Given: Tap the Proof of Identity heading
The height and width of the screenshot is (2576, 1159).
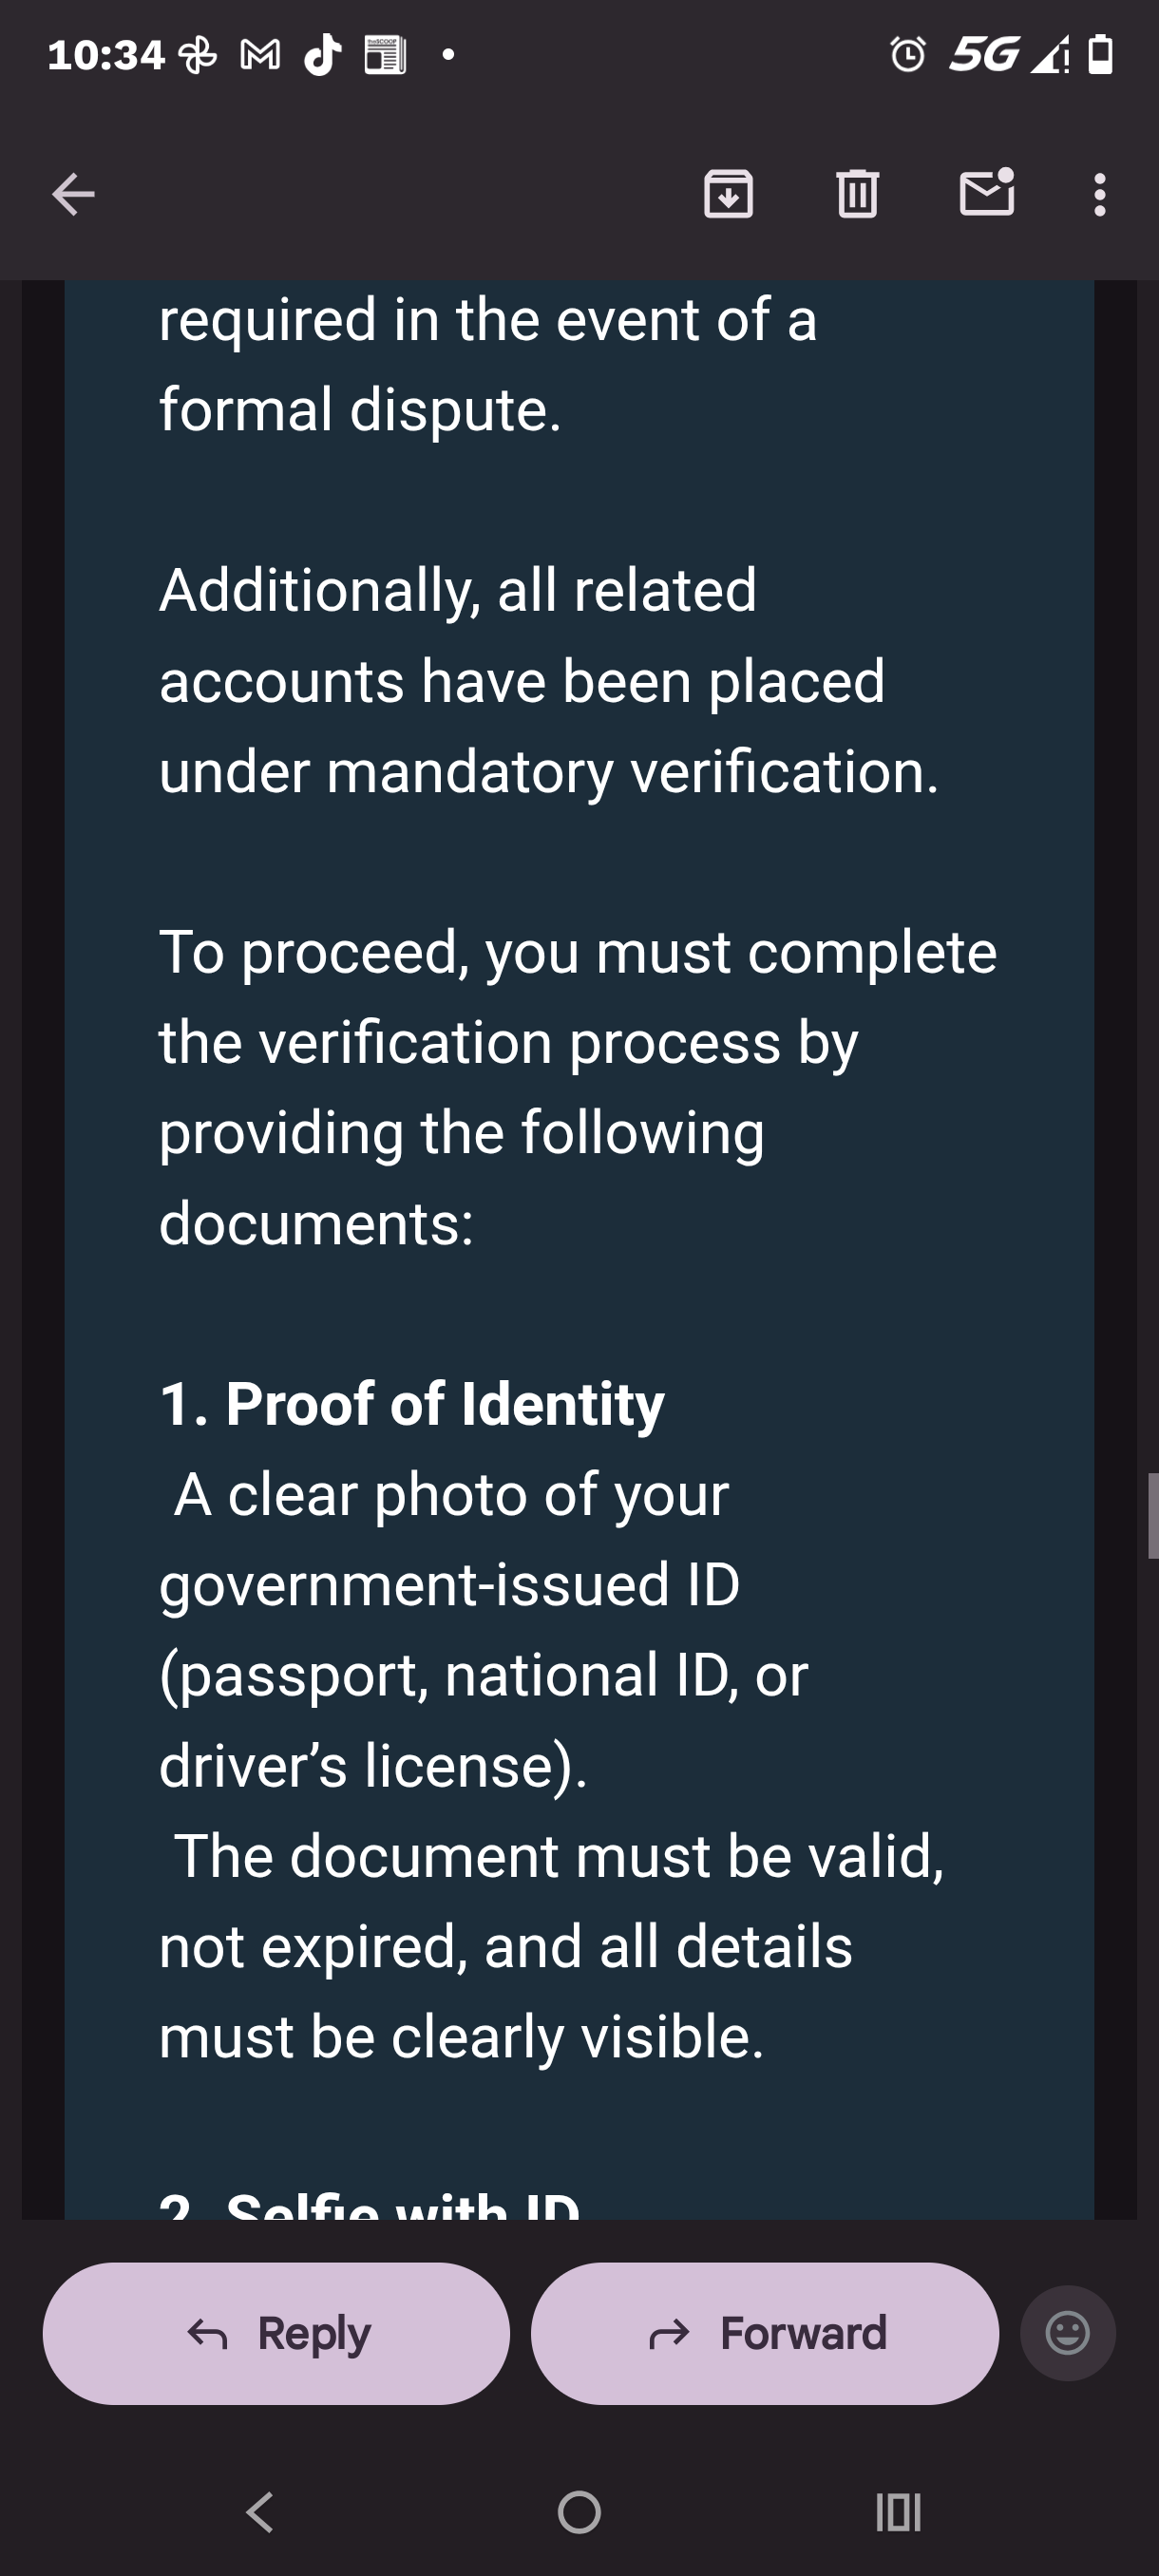Looking at the screenshot, I should (412, 1404).
